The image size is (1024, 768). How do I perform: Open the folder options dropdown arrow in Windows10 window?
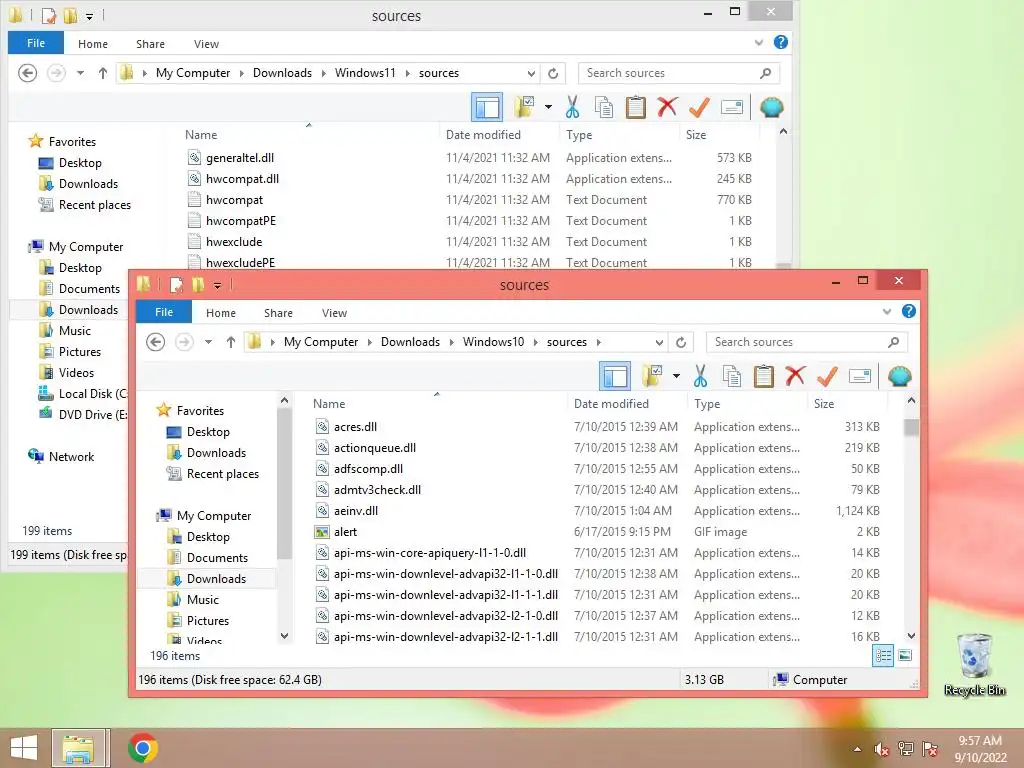tap(676, 376)
